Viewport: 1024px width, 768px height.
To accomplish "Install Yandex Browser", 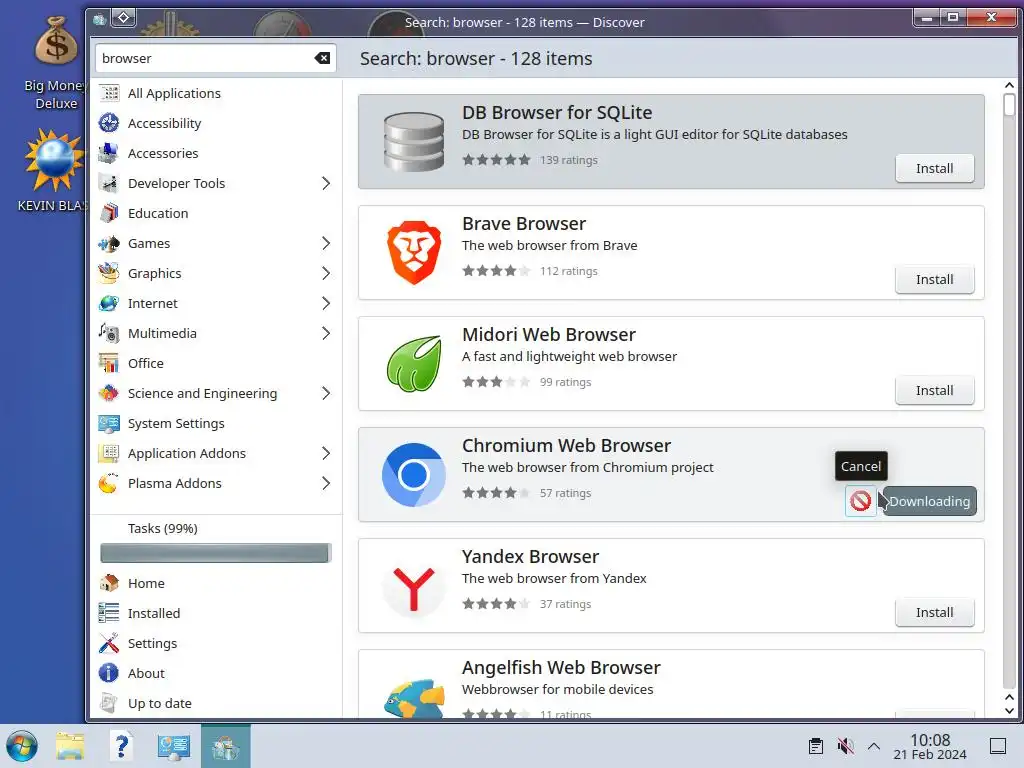I will click(x=935, y=613).
